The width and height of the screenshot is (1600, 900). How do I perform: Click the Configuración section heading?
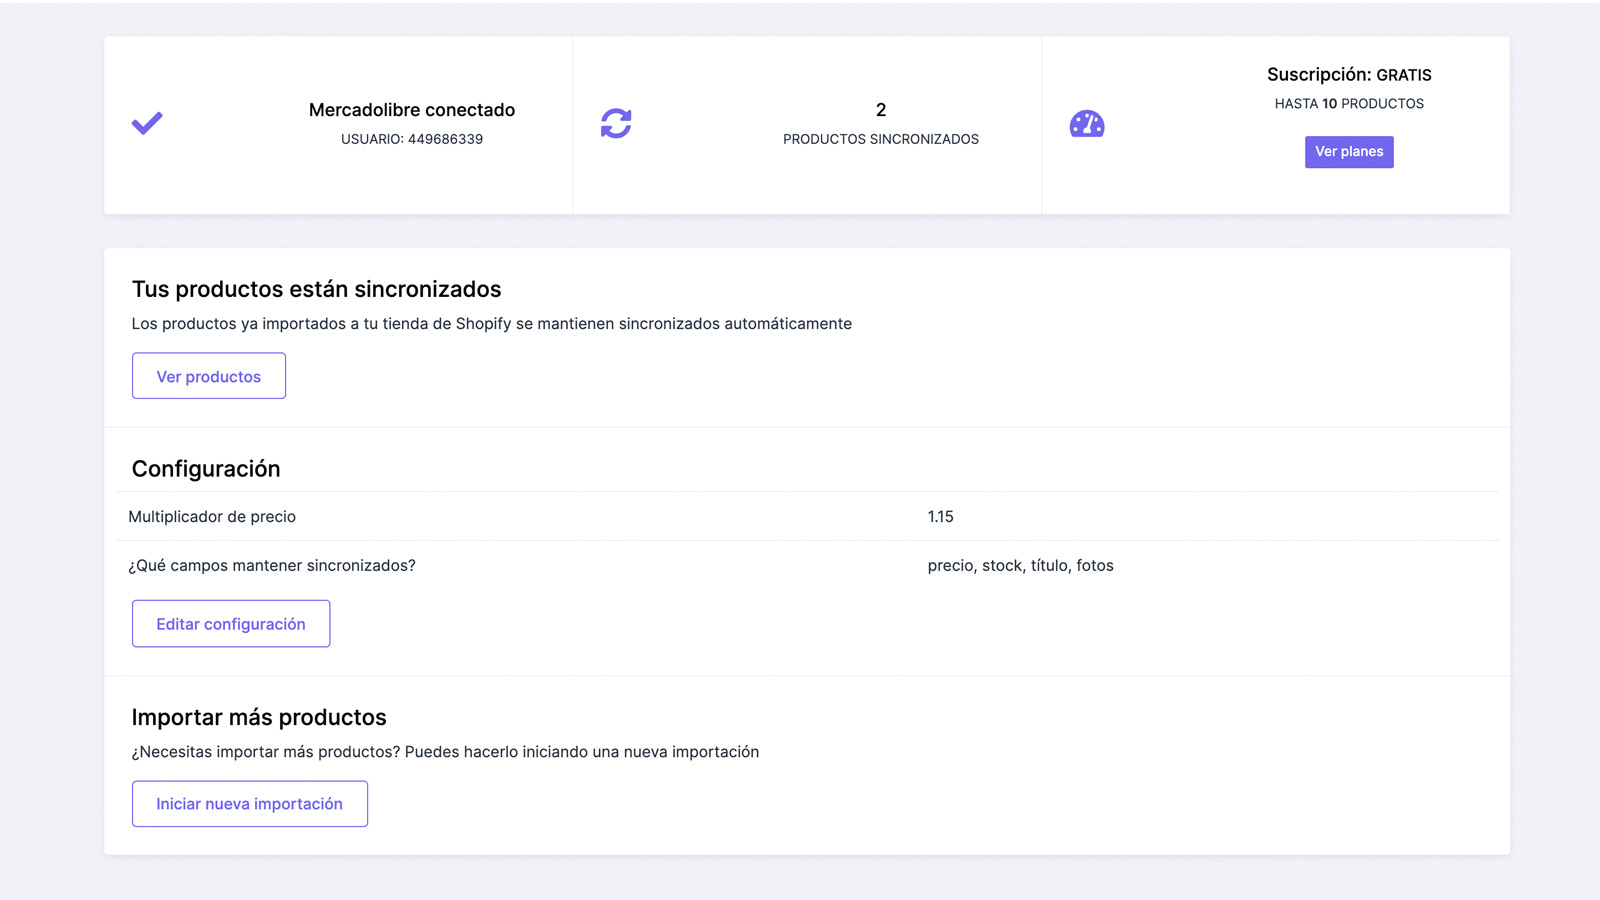(x=206, y=469)
